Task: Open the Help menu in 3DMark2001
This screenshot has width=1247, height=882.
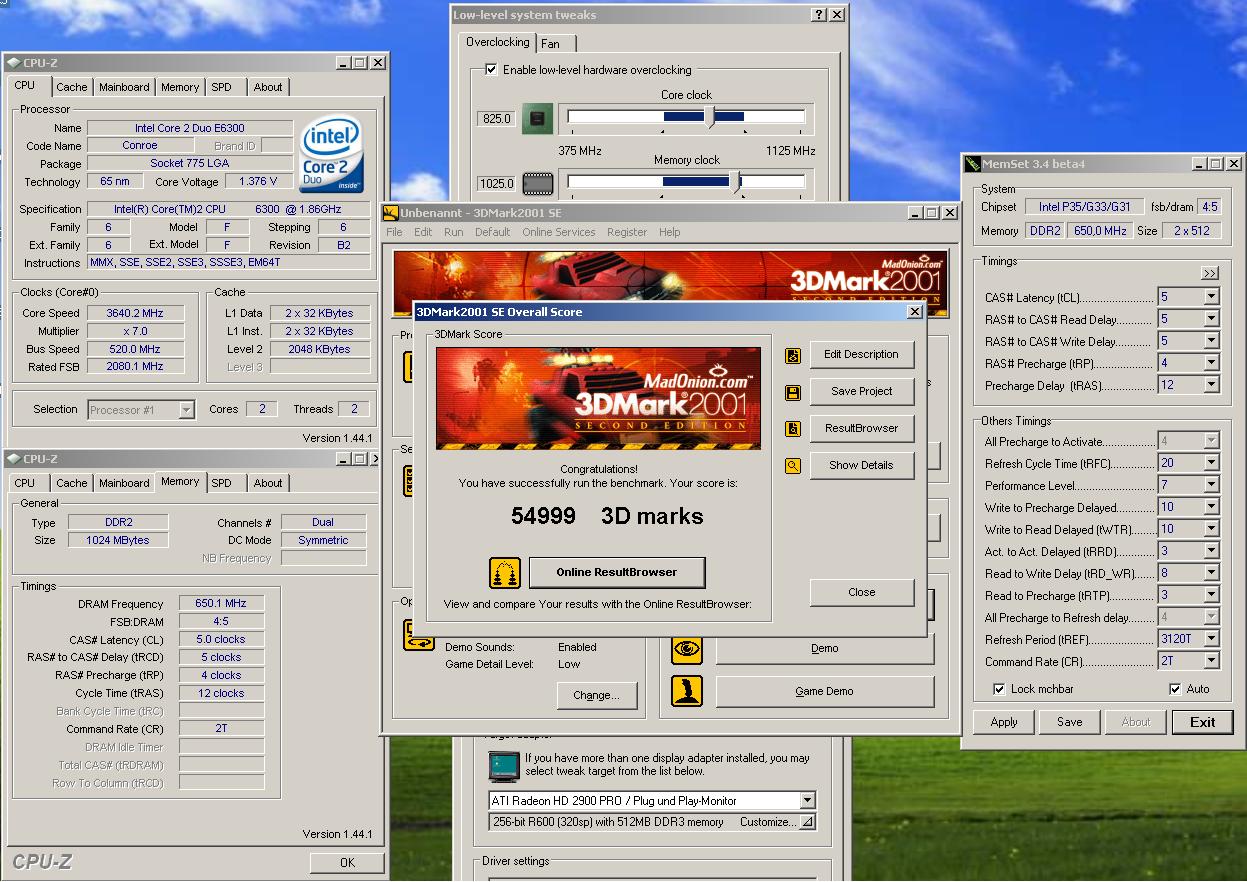Action: click(669, 232)
